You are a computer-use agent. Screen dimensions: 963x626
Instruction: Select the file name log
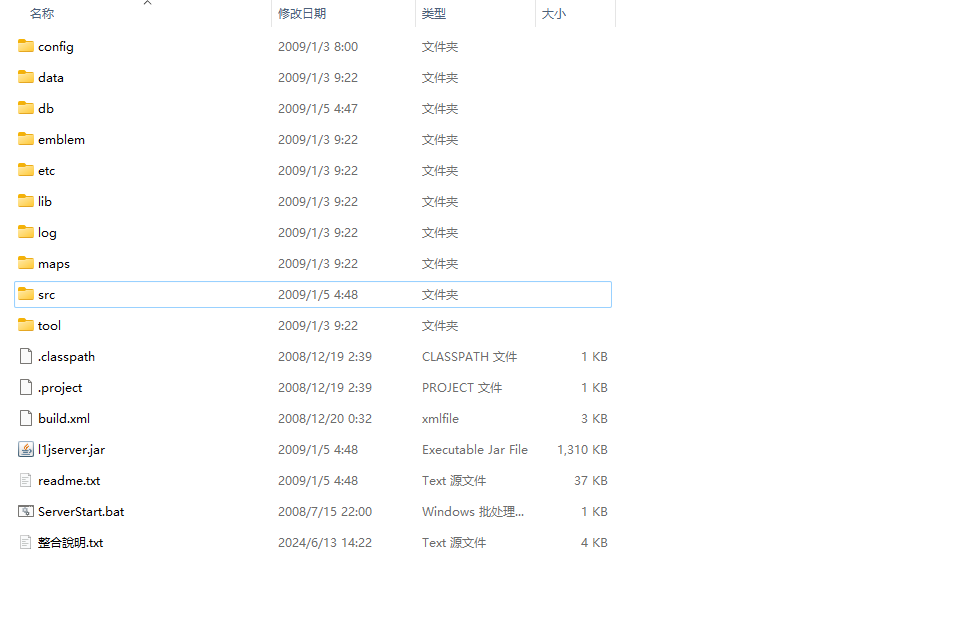(x=47, y=233)
